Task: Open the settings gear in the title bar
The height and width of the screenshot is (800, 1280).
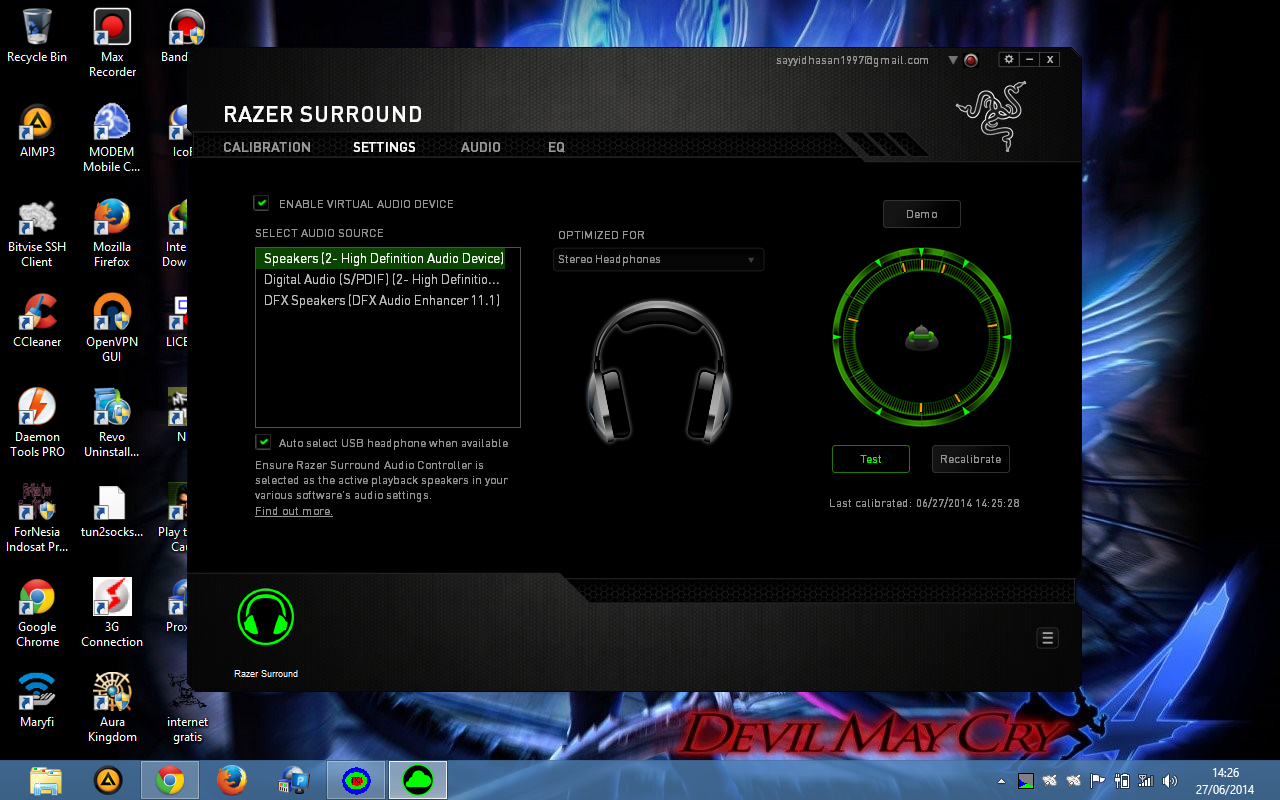Action: (1008, 59)
